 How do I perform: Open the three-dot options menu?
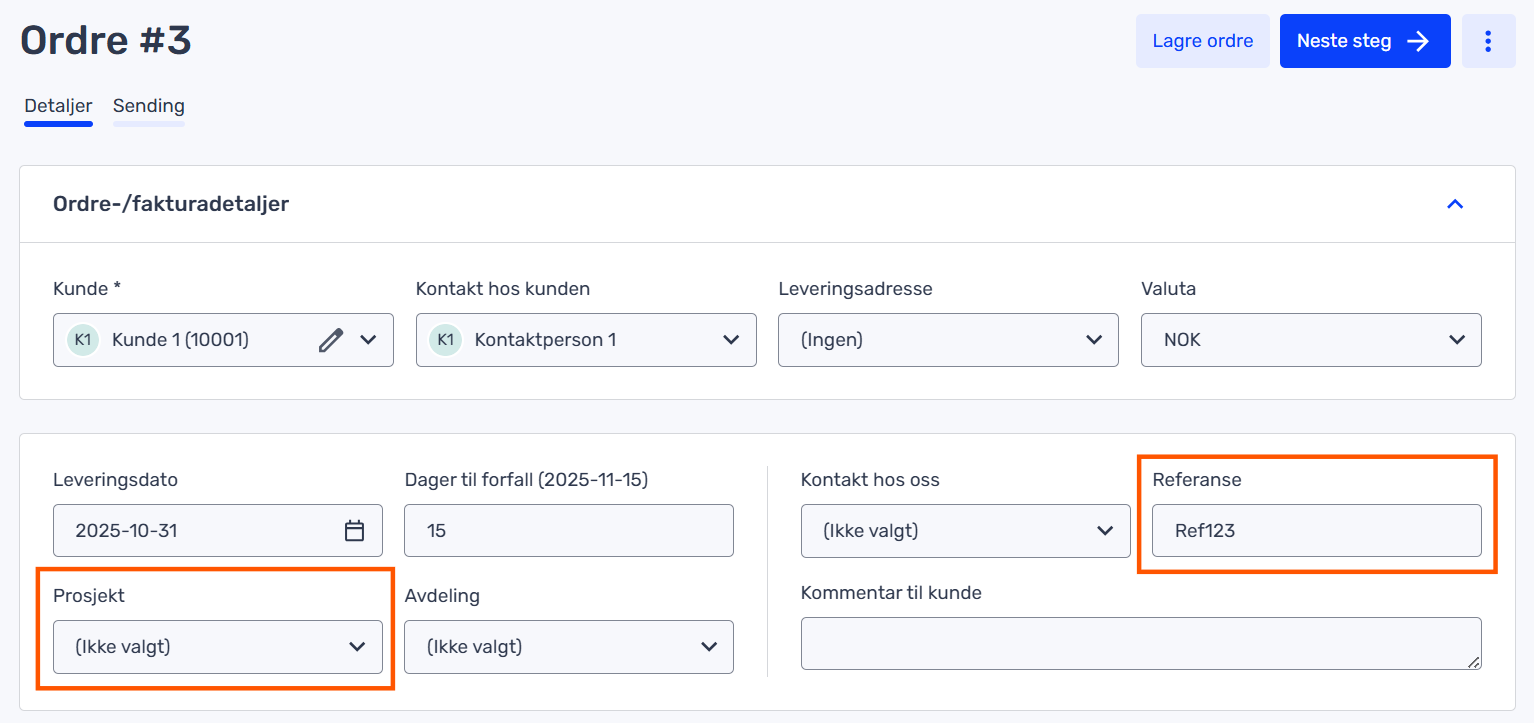[x=1488, y=41]
